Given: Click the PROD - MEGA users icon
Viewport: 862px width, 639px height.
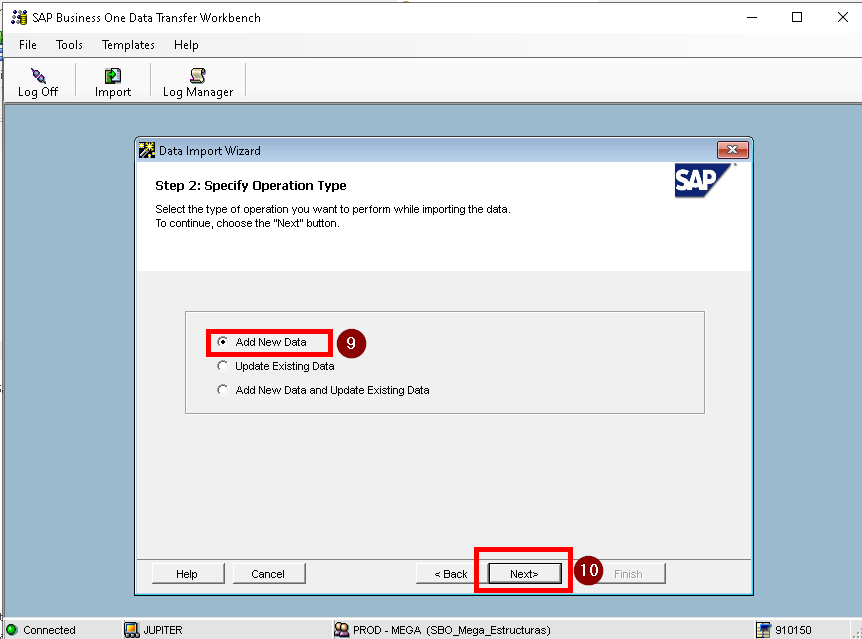Looking at the screenshot, I should (341, 630).
